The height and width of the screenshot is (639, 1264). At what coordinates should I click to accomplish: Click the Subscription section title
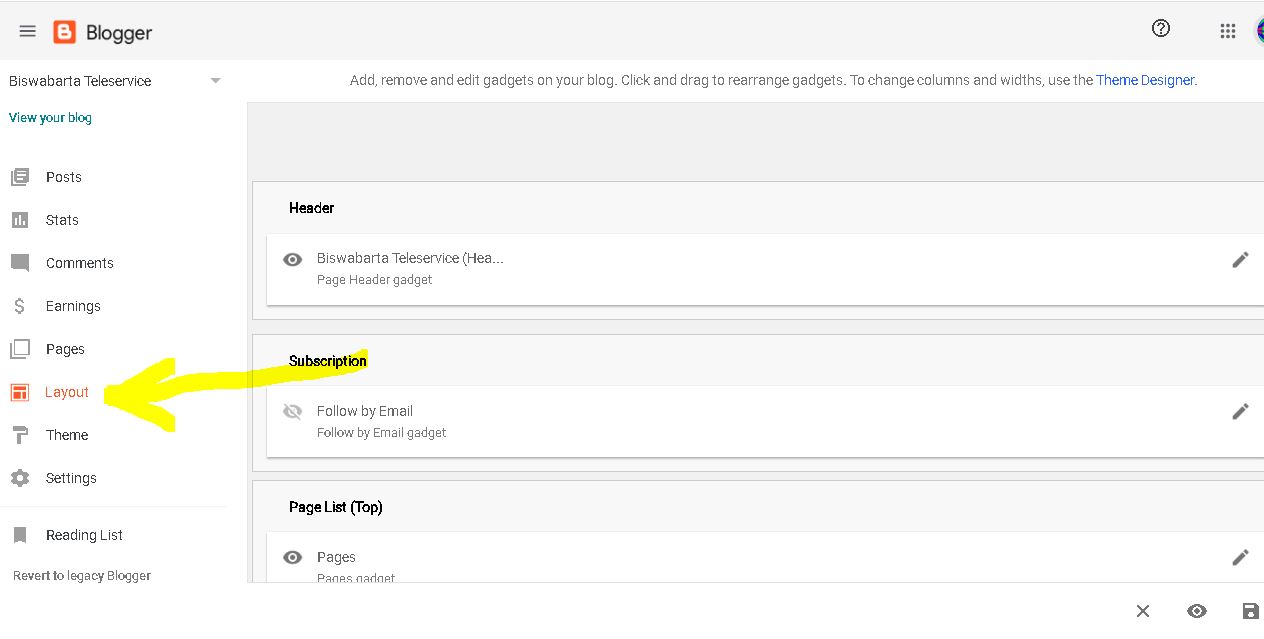coord(328,361)
